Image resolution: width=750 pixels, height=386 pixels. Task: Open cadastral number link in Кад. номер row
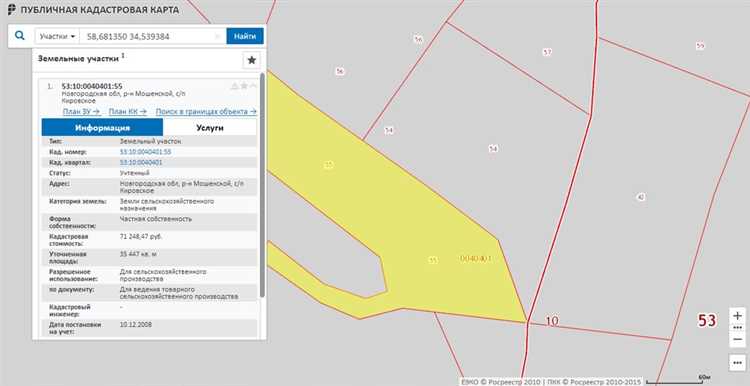coord(145,152)
